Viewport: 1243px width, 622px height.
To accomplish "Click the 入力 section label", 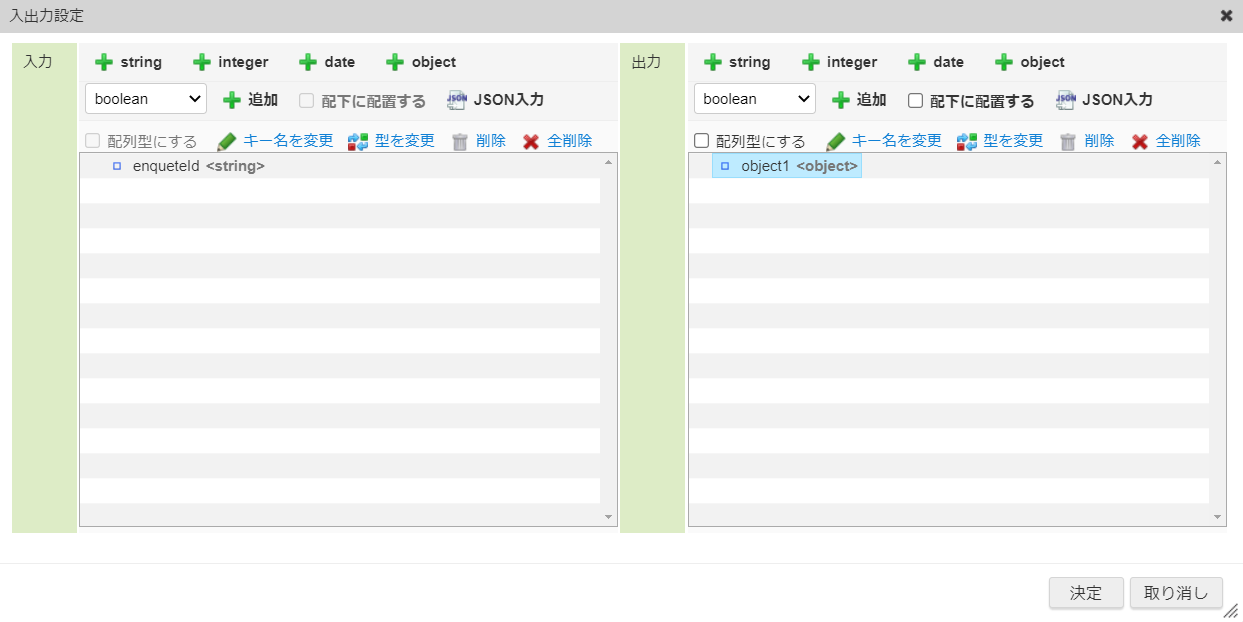I will 37,62.
